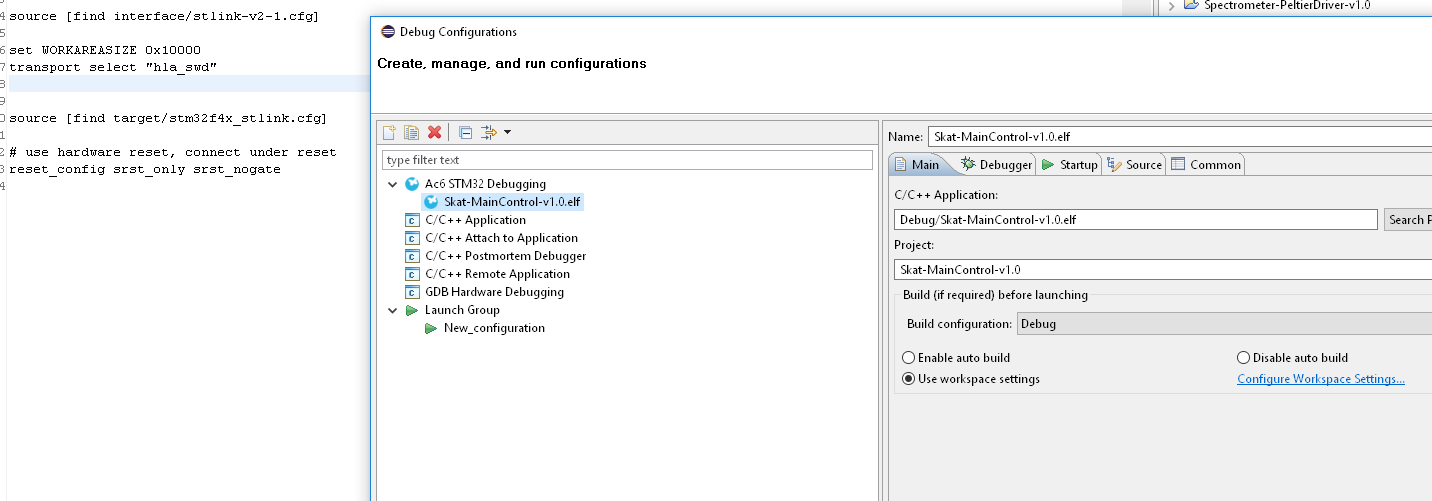Viewport: 1432px width, 501px height.
Task: Select New_configuration under Launch Group
Action: (494, 328)
